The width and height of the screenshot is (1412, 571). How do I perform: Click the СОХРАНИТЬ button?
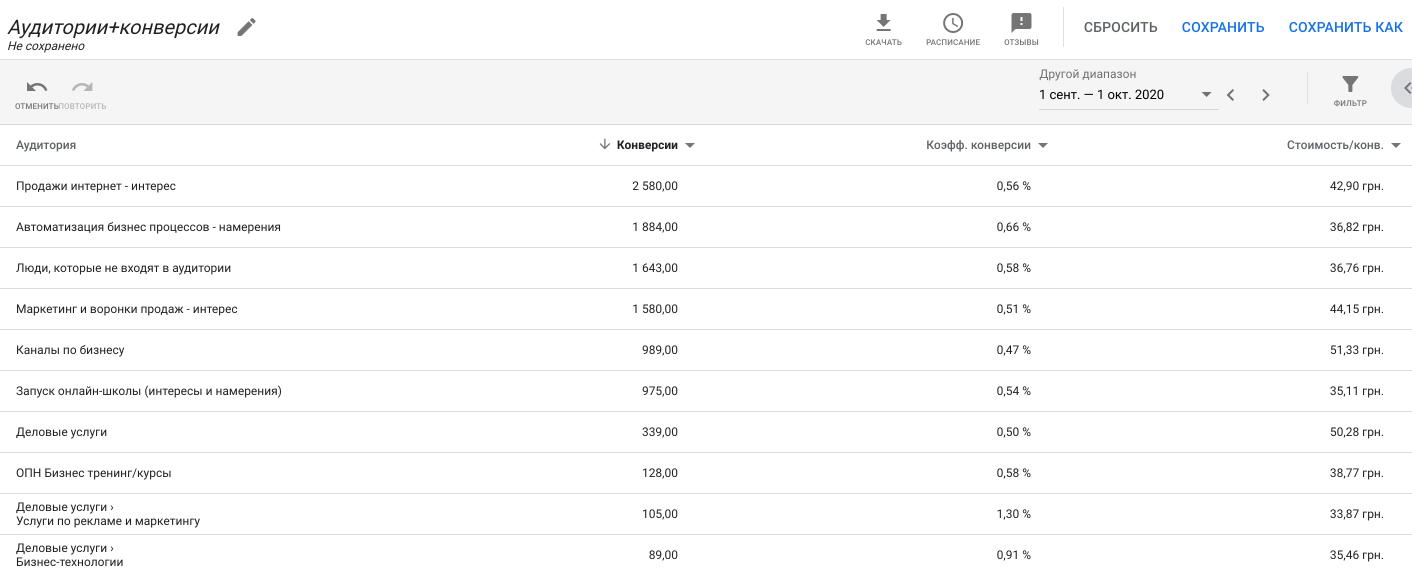[1223, 28]
